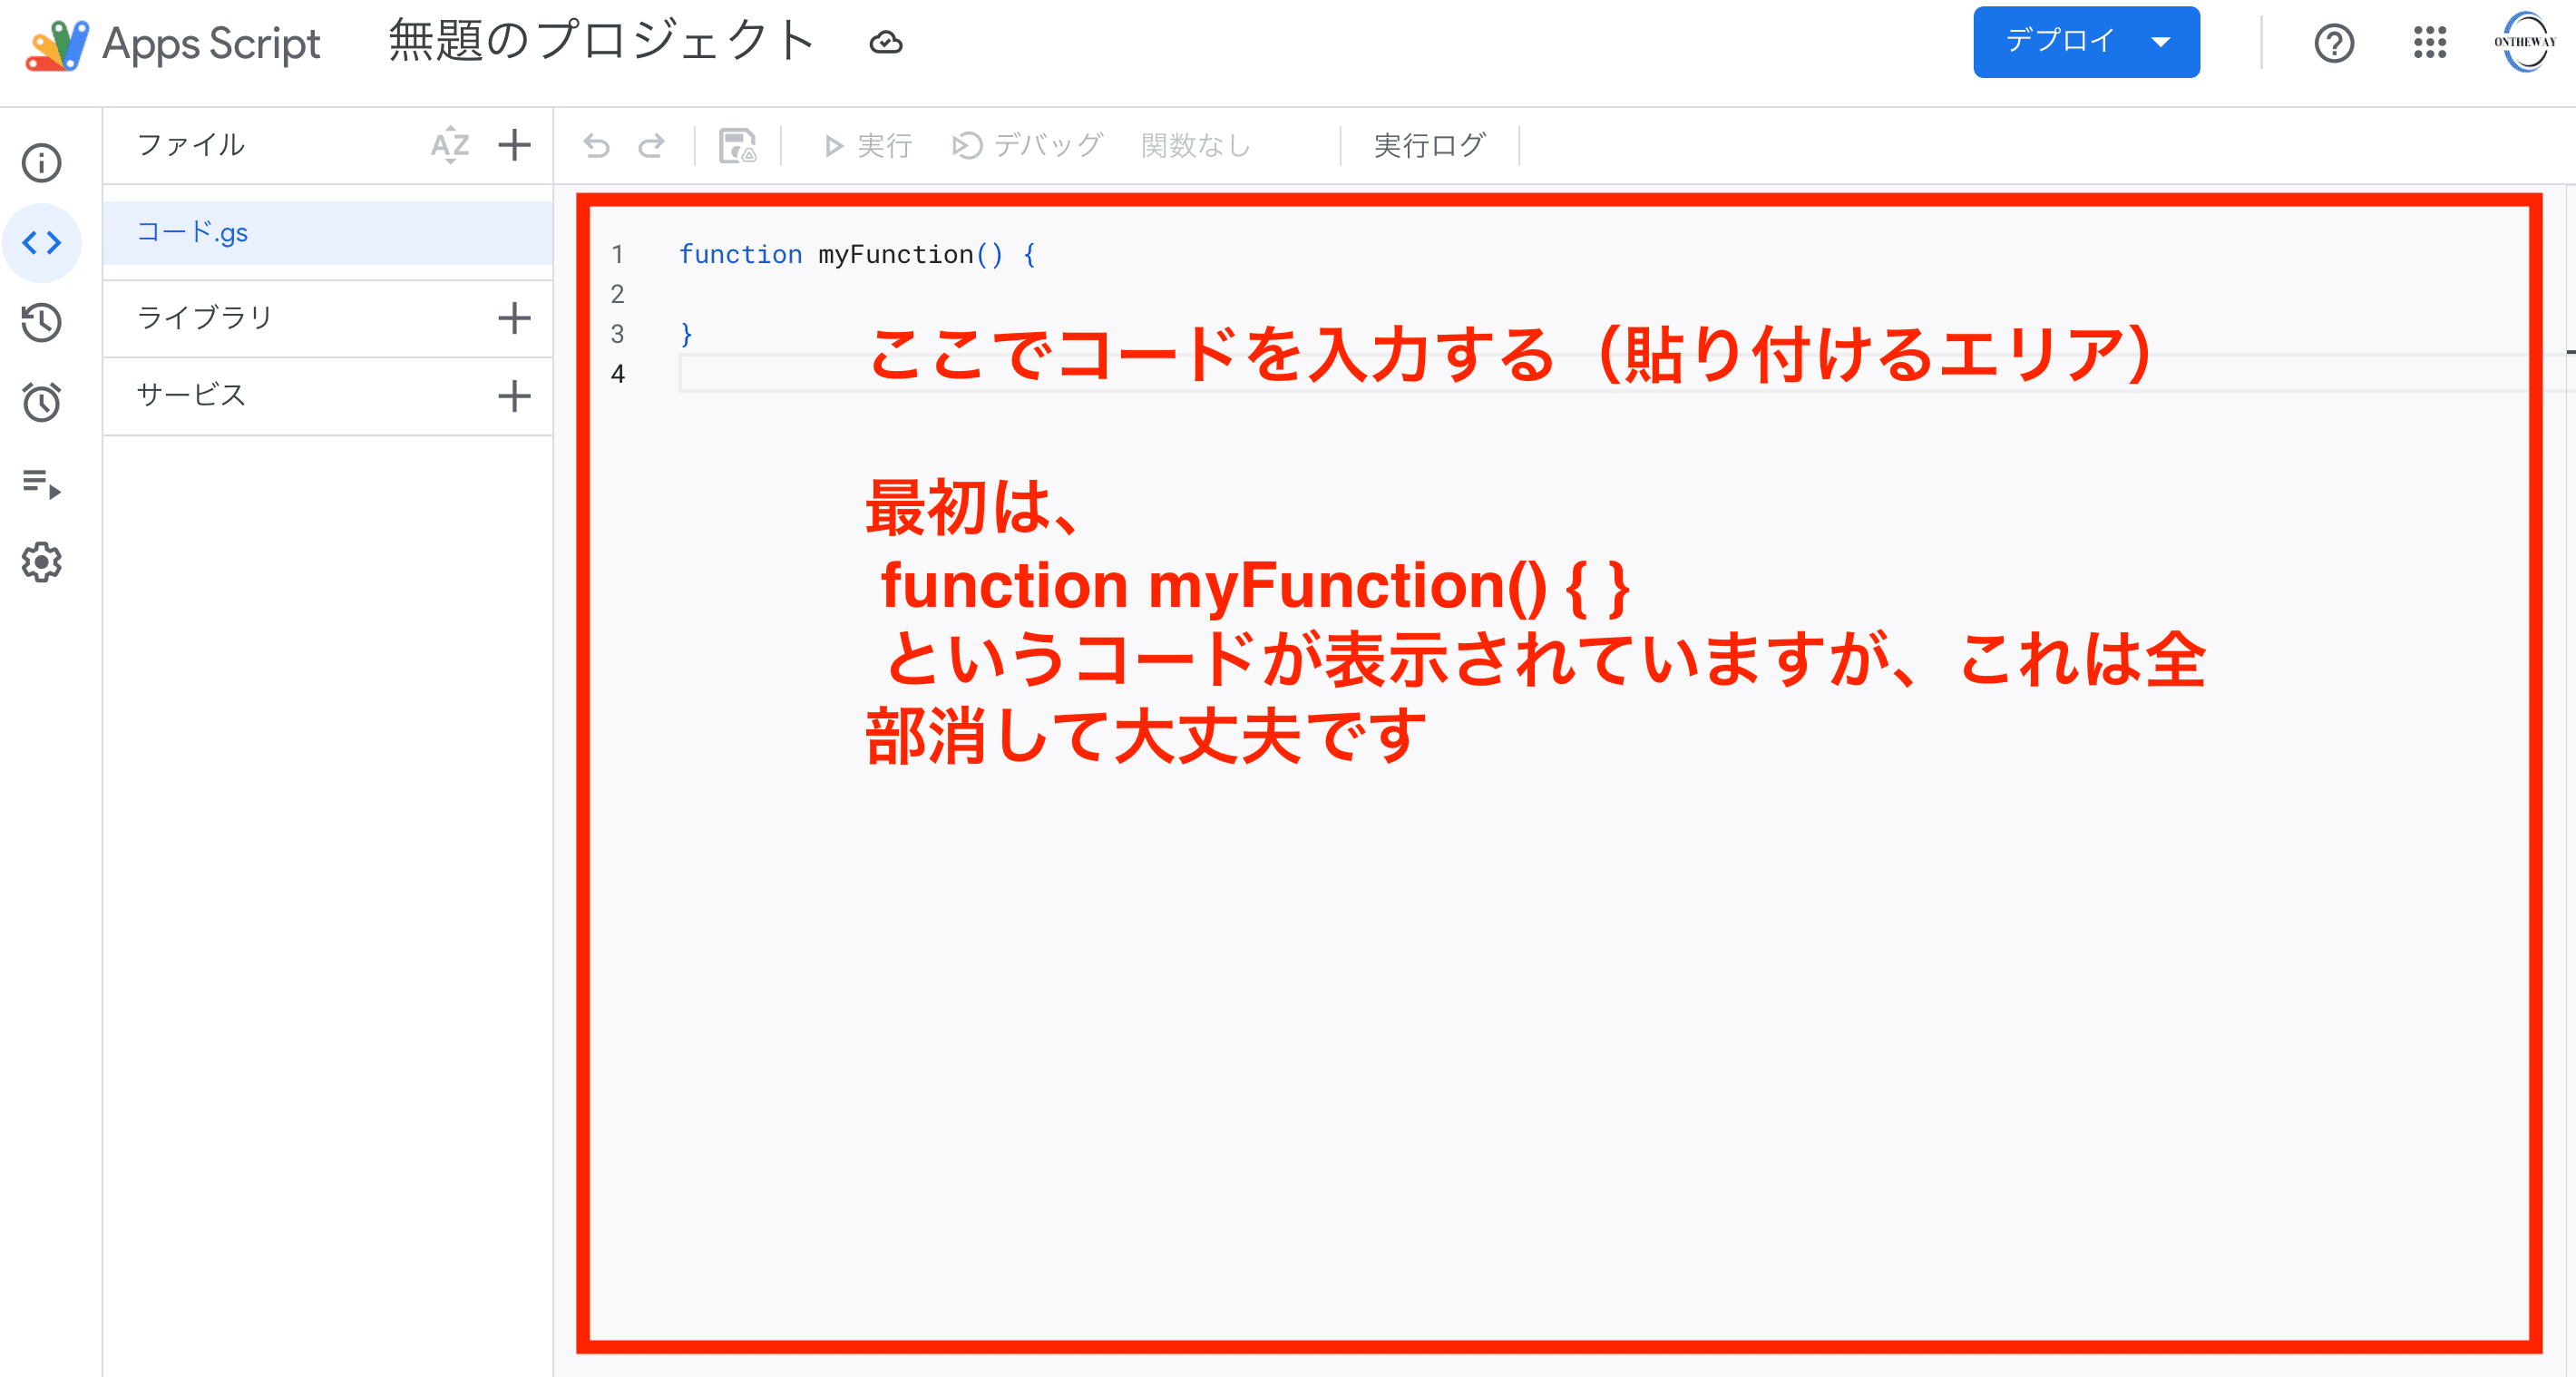The image size is (2576, 1377).
Task: Save project with the disk icon
Action: pyautogui.click(x=737, y=146)
